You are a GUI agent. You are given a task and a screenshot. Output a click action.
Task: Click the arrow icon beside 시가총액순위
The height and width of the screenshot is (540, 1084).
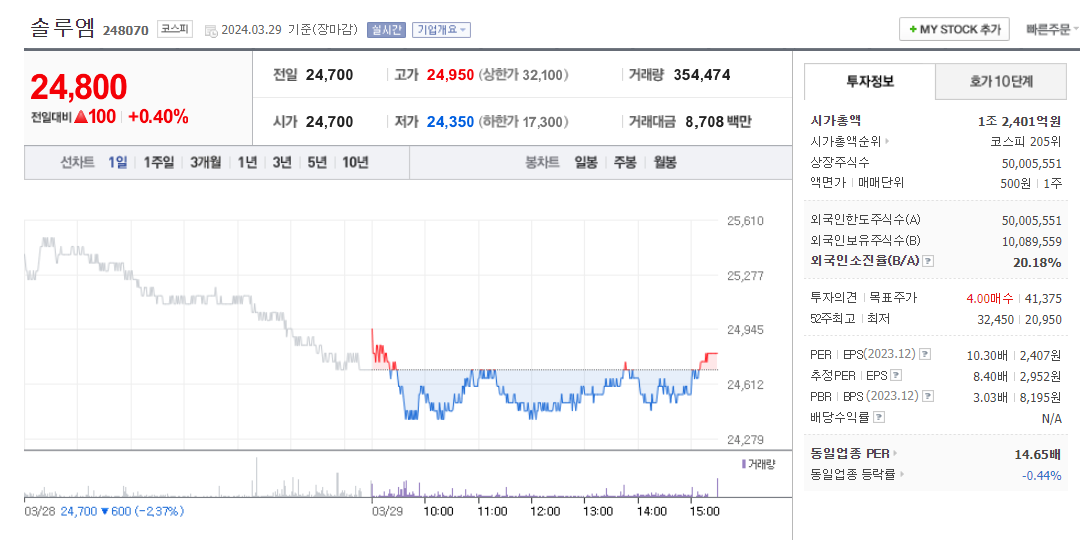887,142
